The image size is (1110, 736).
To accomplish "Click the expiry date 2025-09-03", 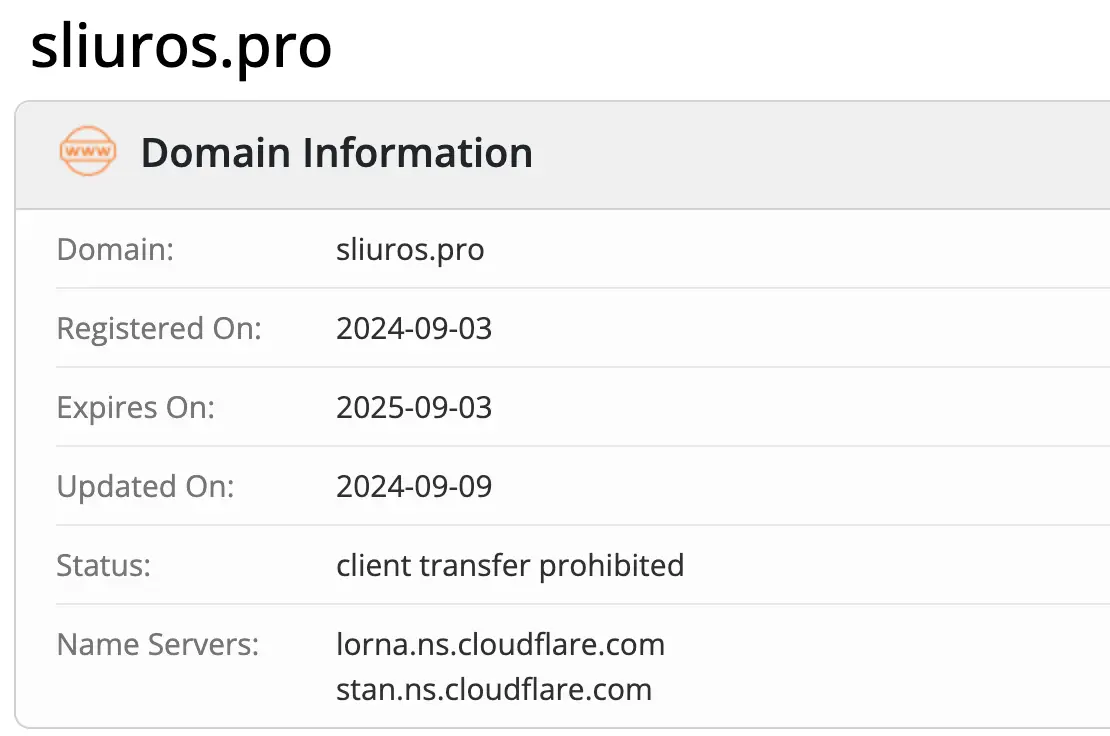I will pos(414,407).
